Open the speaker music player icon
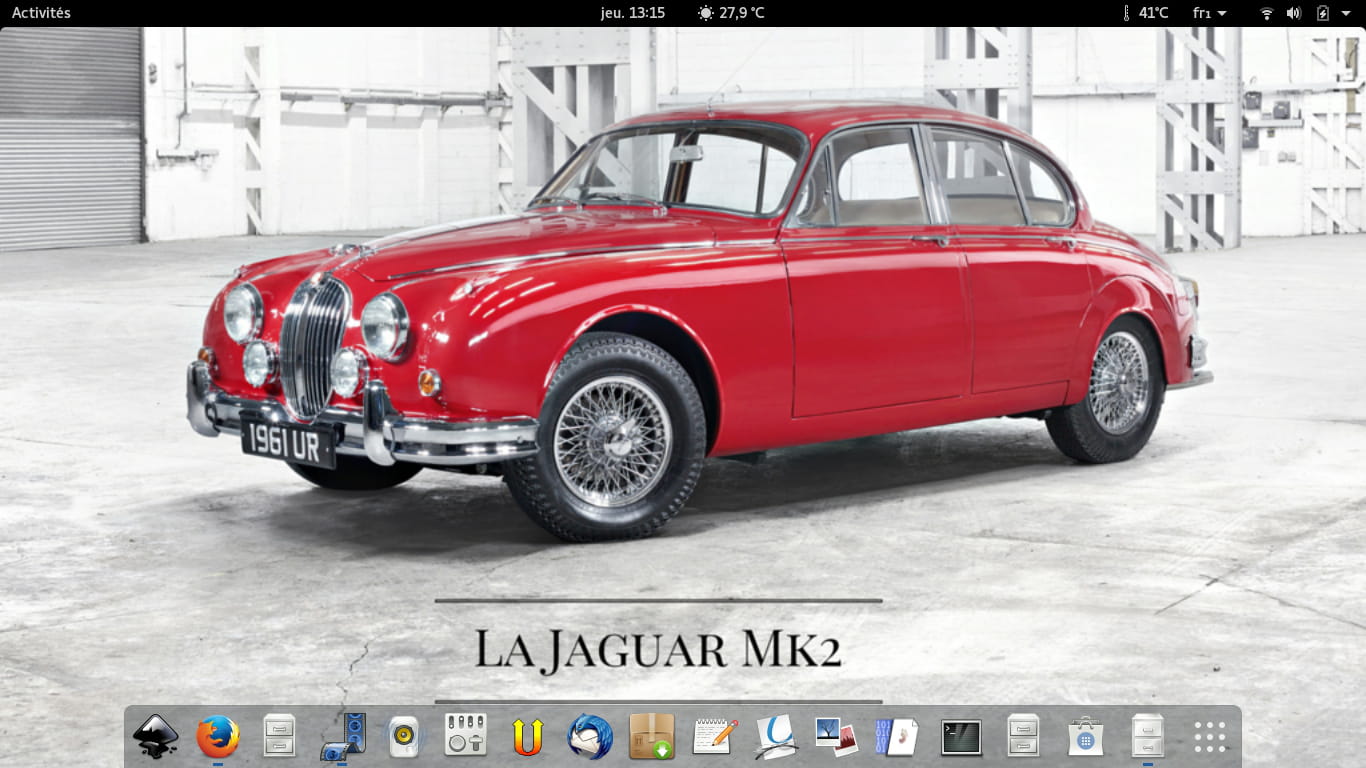The image size is (1366, 768). click(x=404, y=737)
